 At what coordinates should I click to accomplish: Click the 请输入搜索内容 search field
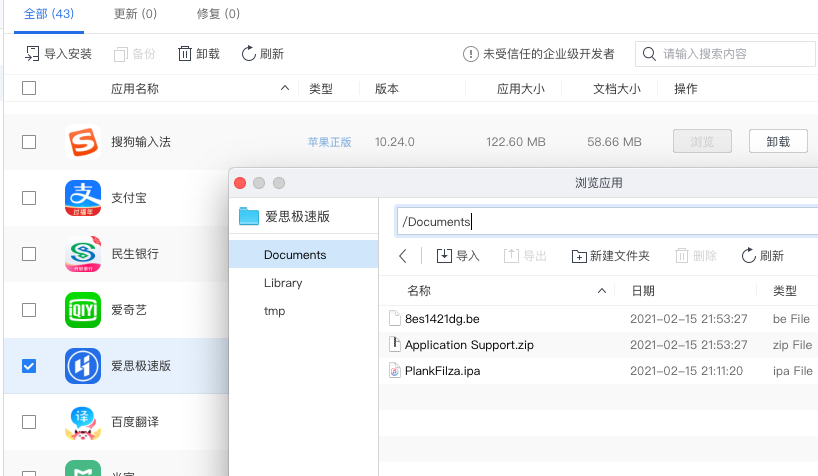click(x=725, y=54)
